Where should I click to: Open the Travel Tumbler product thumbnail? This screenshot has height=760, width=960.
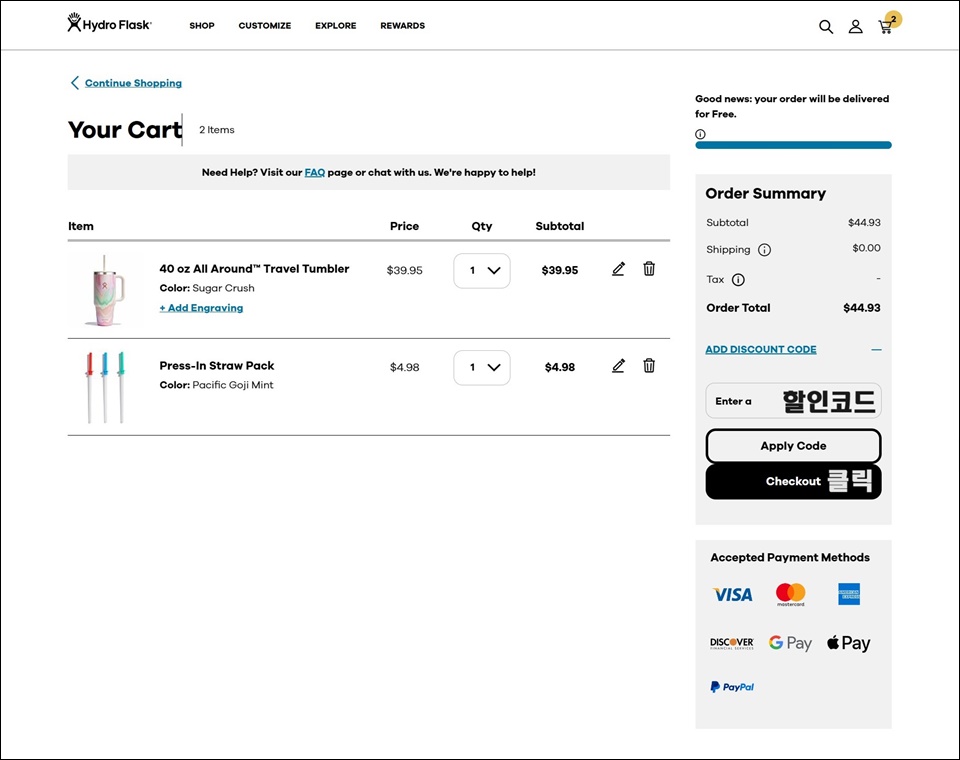[x=107, y=290]
